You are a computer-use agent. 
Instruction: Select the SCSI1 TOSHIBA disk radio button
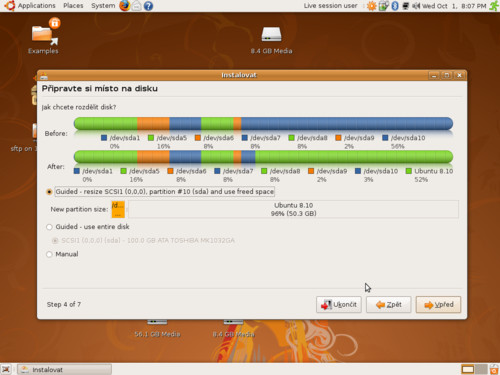(55, 240)
